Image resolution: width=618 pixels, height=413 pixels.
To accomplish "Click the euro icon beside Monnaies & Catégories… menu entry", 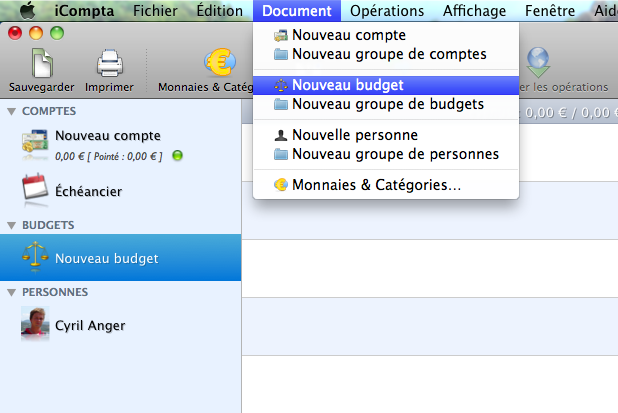I will [281, 184].
